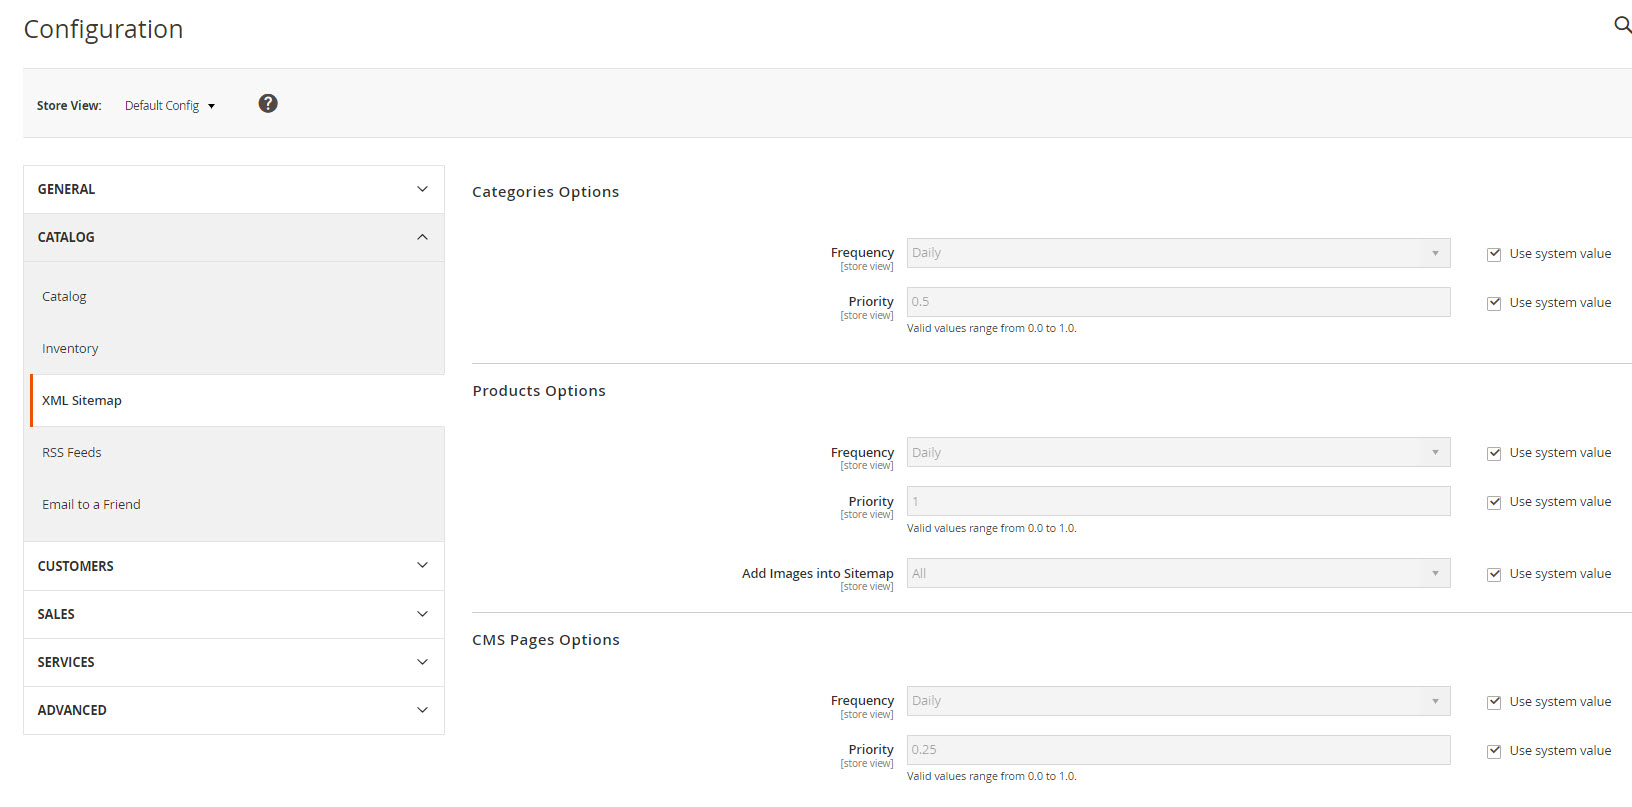Expand the SALES configuration section

234,614
